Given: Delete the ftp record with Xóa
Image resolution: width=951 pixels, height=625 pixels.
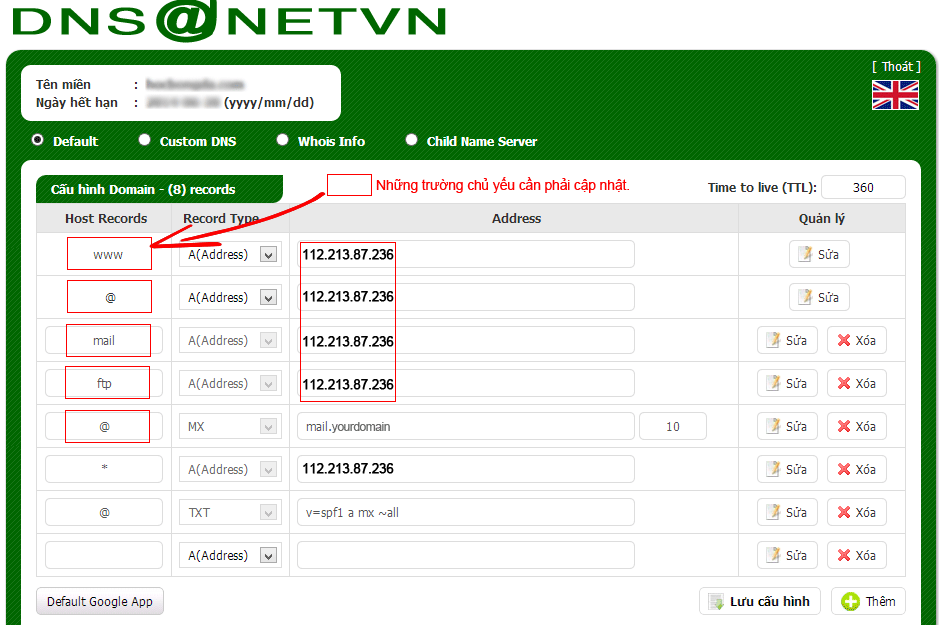Looking at the screenshot, I should [857, 383].
